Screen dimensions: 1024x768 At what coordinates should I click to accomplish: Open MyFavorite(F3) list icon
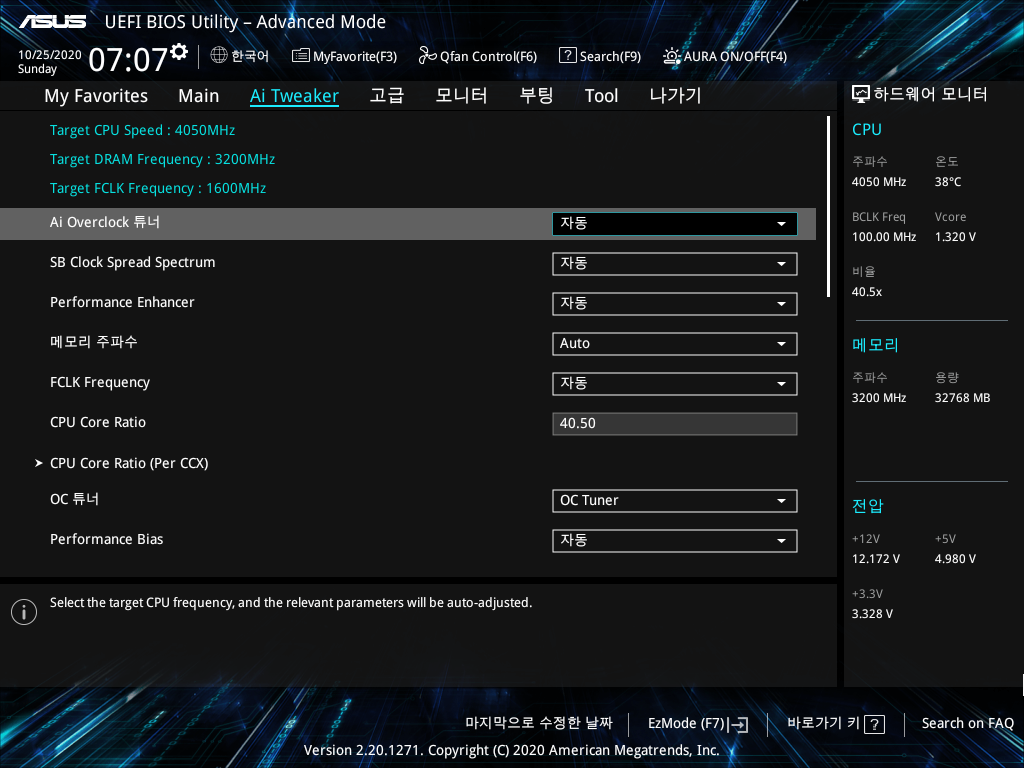click(300, 56)
